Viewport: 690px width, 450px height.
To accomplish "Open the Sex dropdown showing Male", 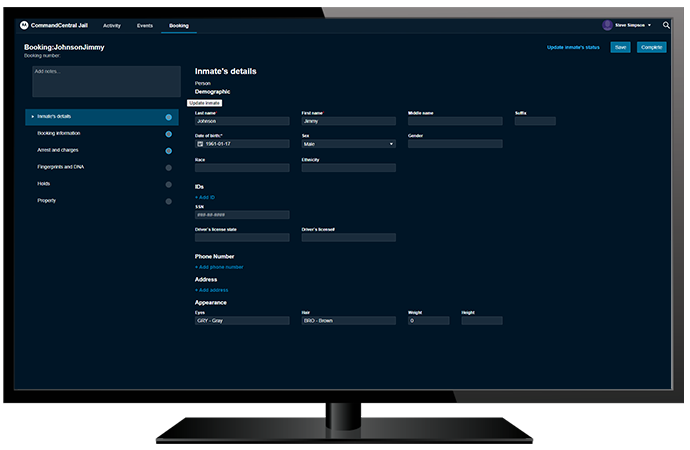I will [x=348, y=144].
